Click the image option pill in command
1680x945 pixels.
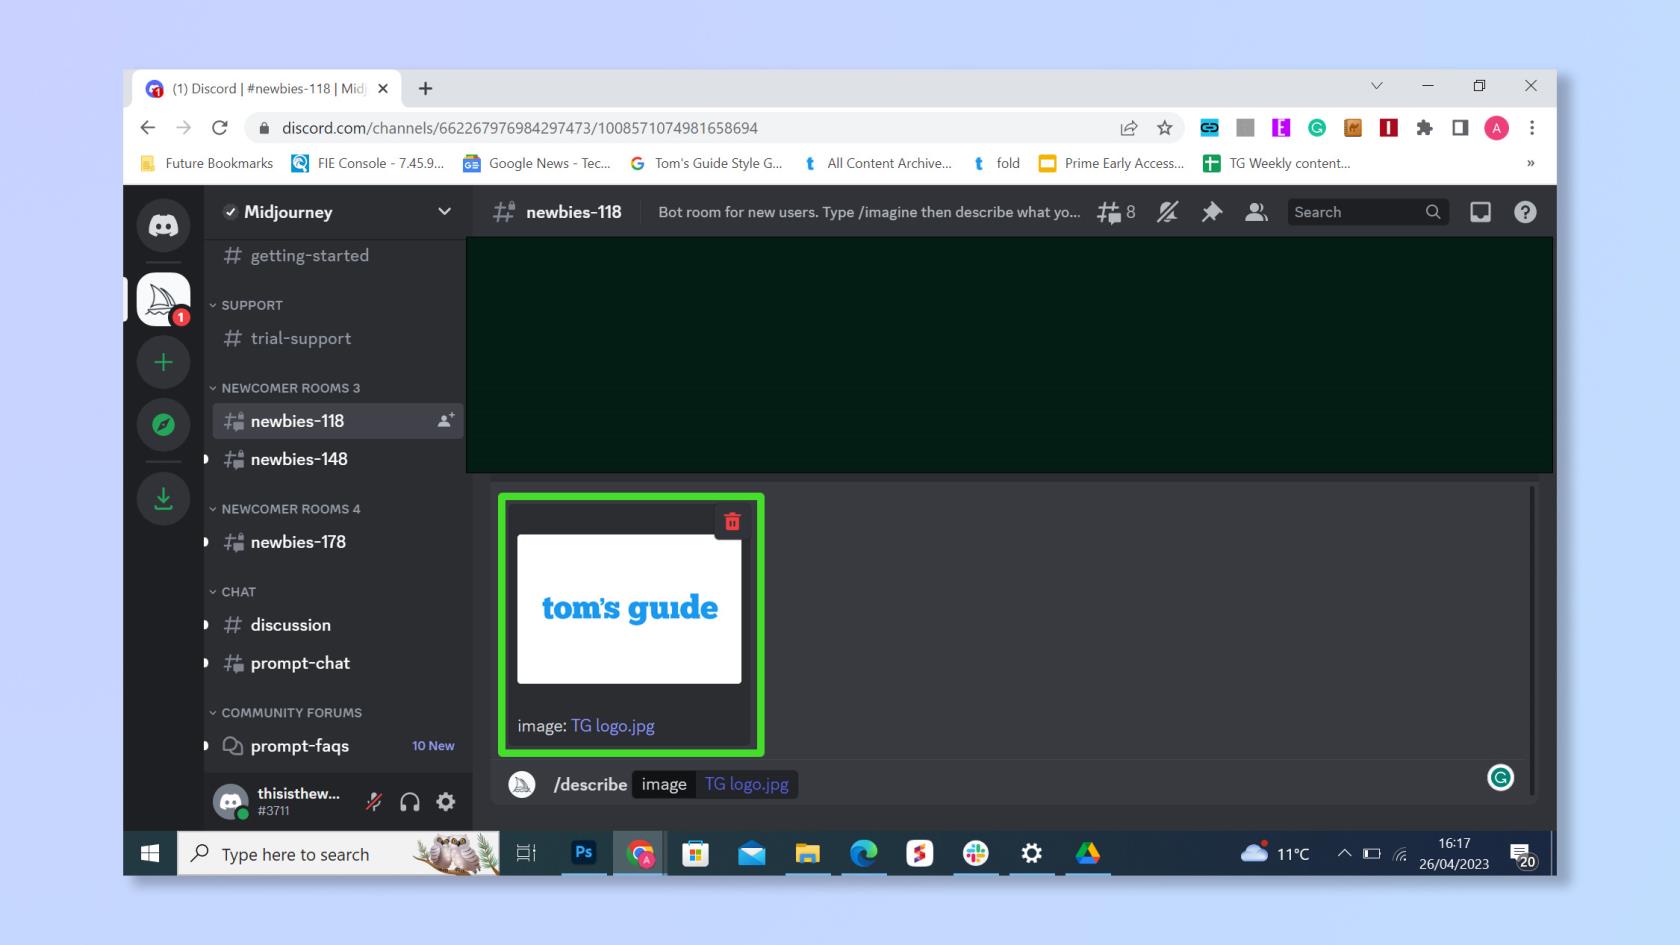(664, 784)
